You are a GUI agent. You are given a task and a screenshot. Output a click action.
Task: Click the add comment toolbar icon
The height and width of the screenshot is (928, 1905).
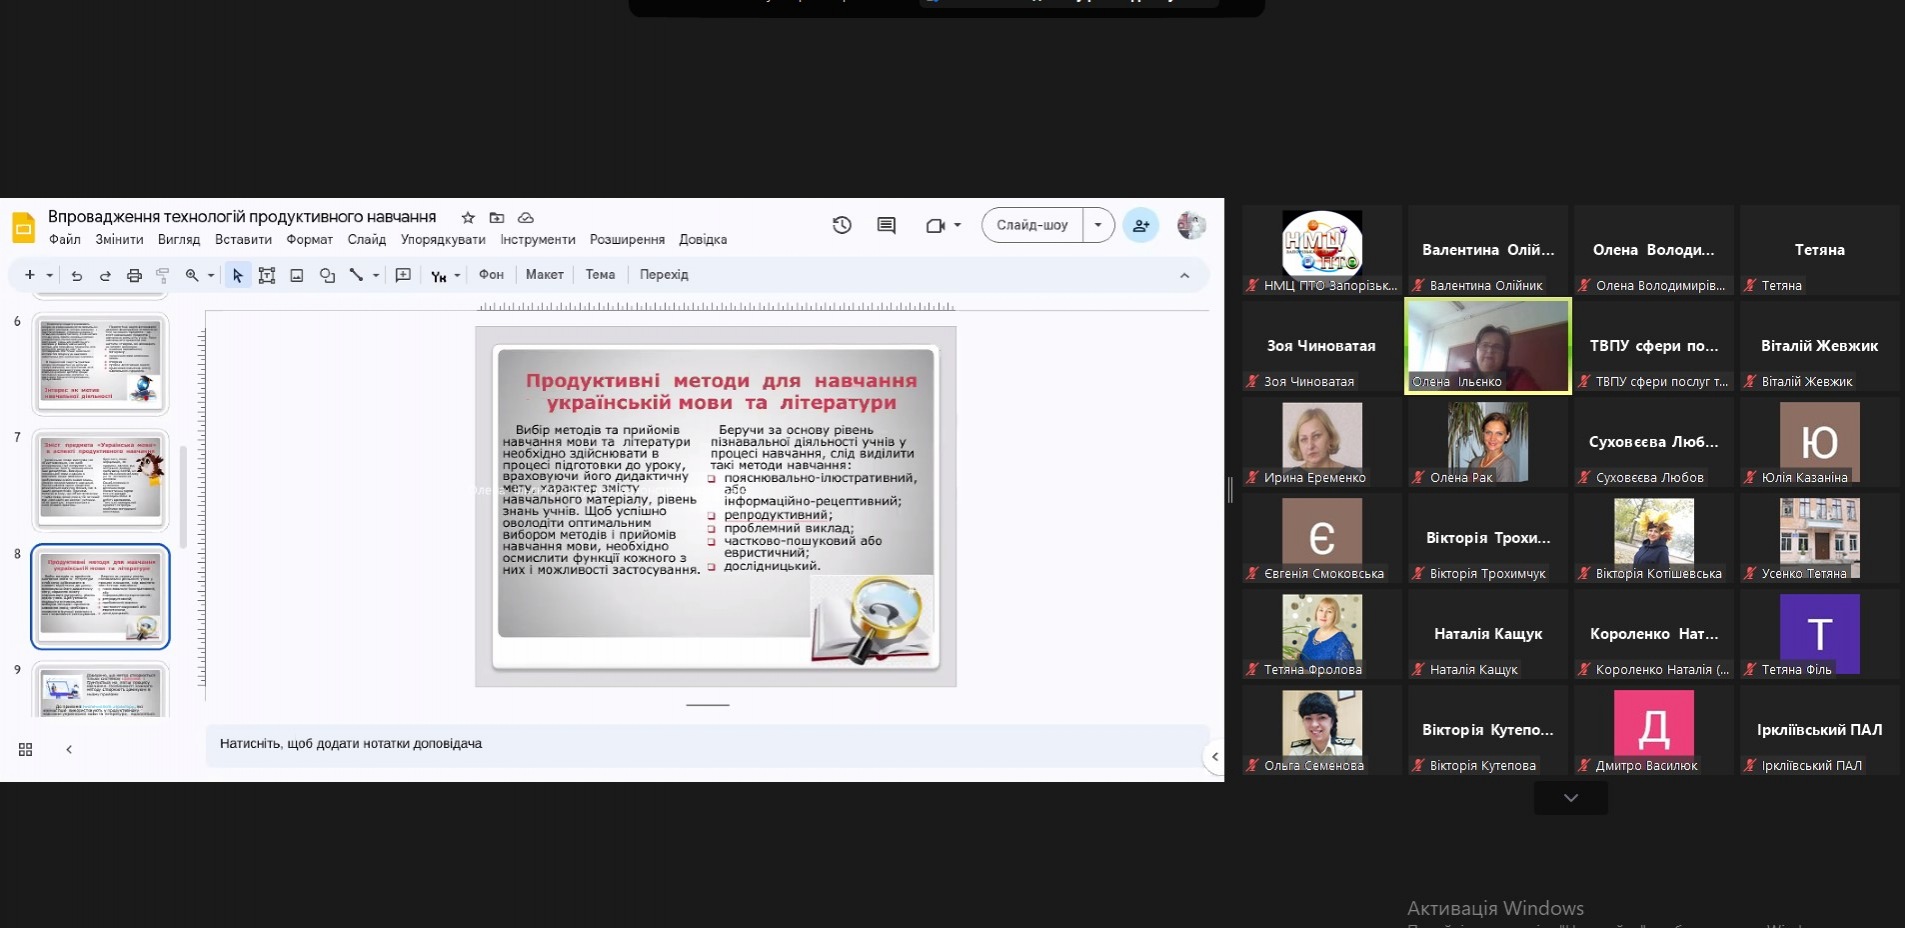coord(403,275)
